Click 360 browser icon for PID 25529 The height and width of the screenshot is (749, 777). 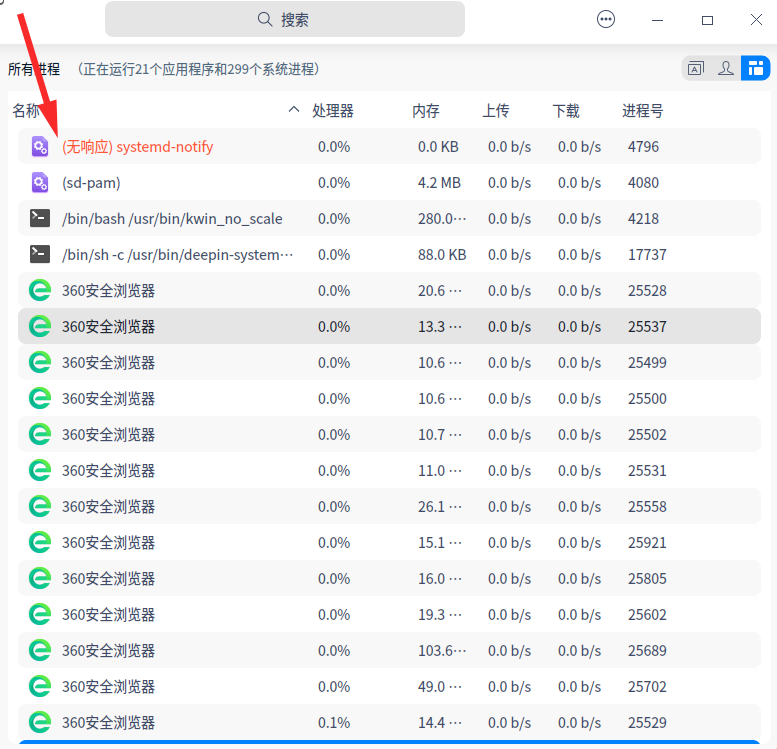click(40, 722)
